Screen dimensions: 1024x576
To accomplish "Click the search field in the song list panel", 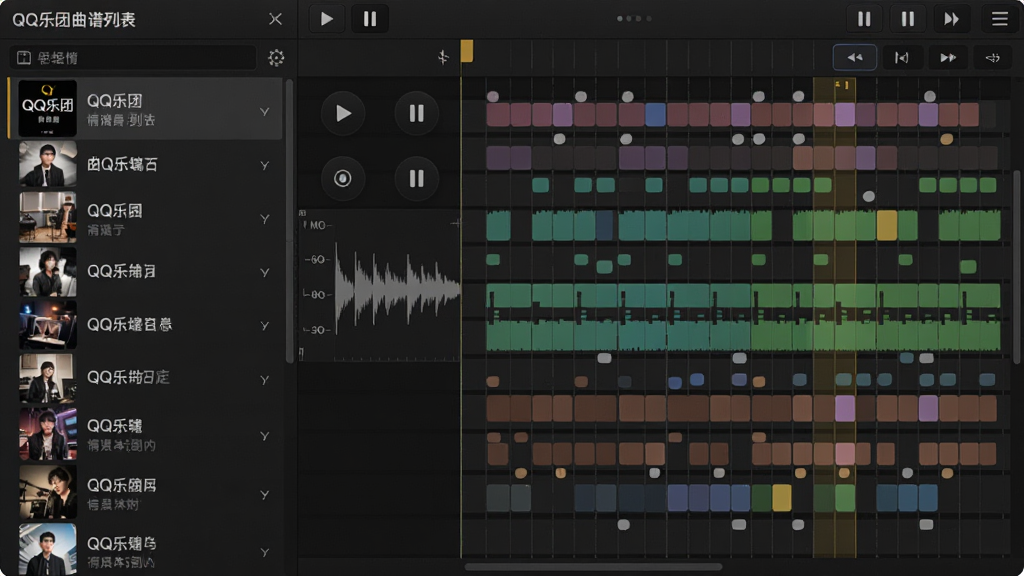I will 133,57.
